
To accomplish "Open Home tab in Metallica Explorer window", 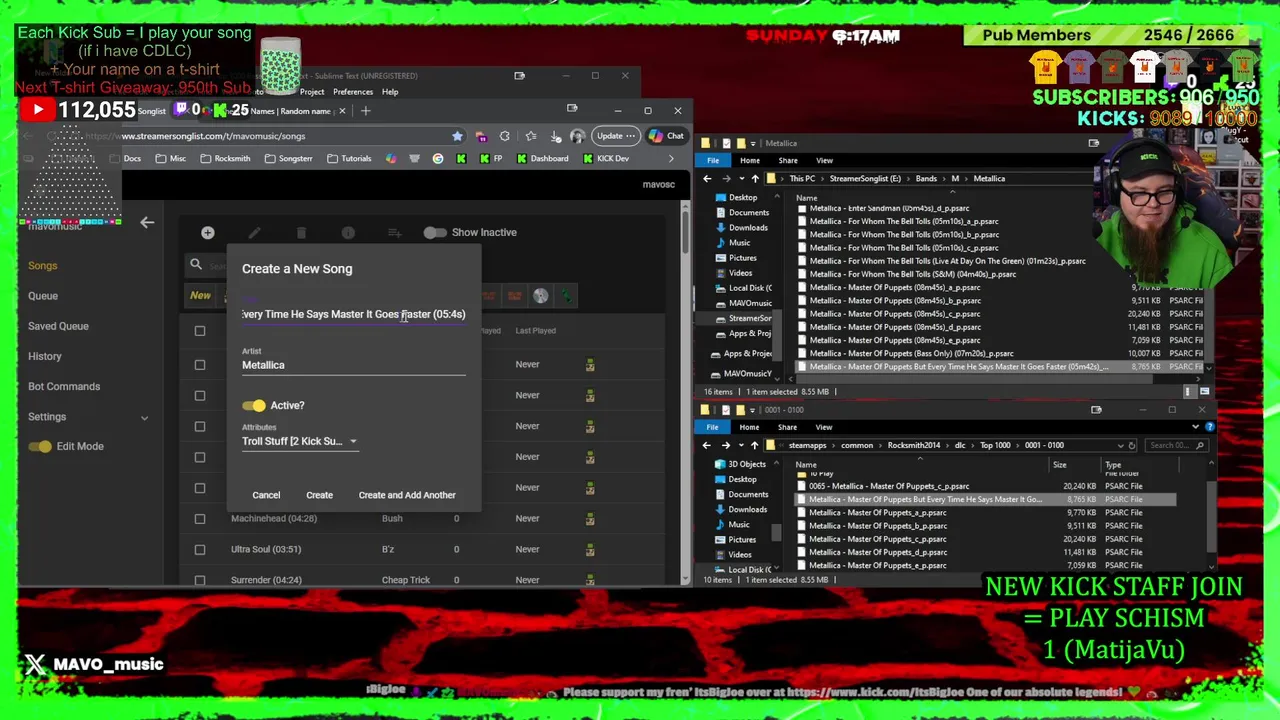I will pyautogui.click(x=750, y=161).
